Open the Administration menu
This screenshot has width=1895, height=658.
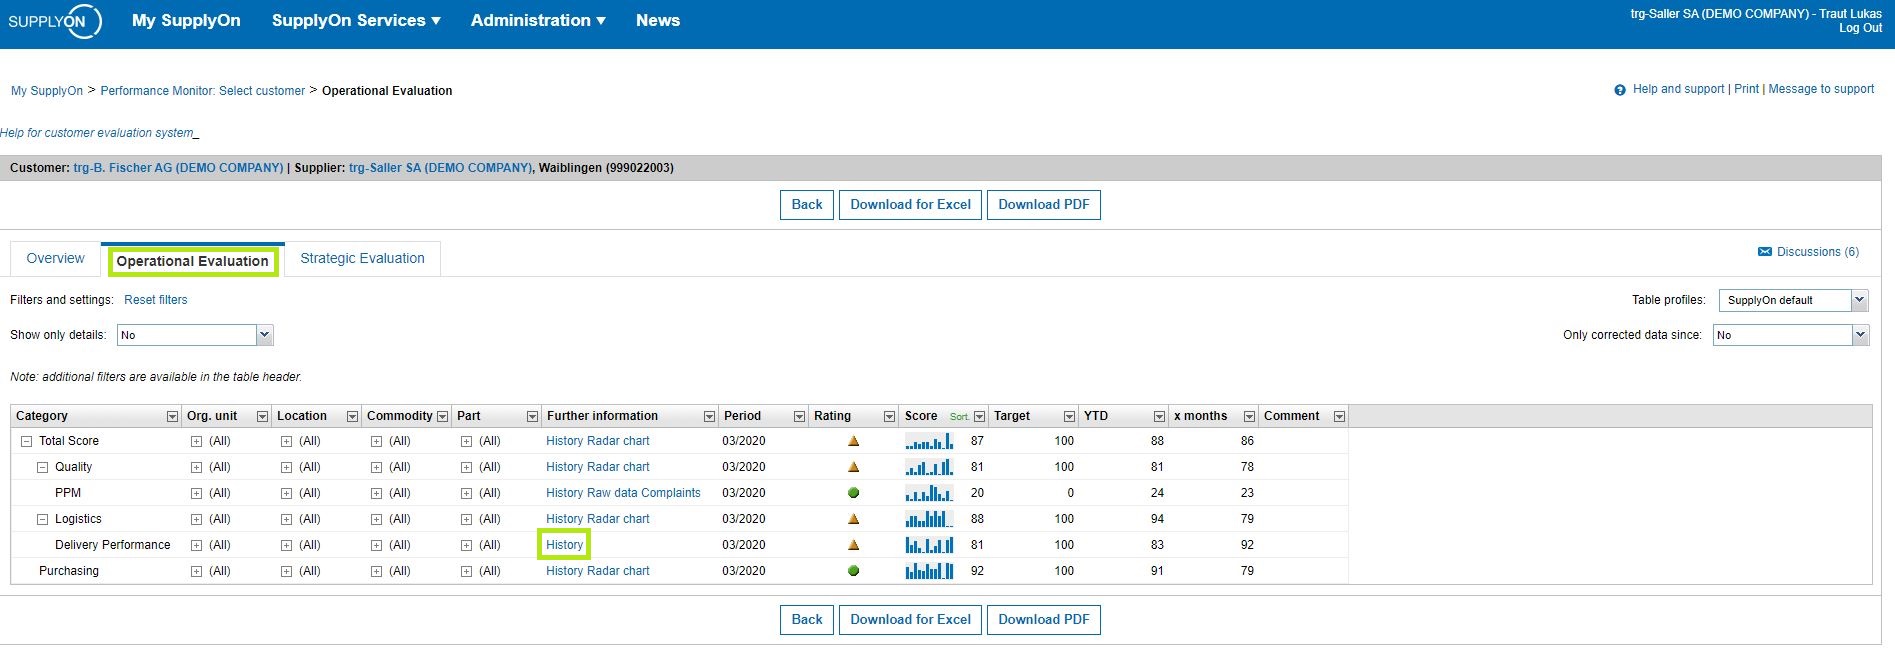coord(538,20)
